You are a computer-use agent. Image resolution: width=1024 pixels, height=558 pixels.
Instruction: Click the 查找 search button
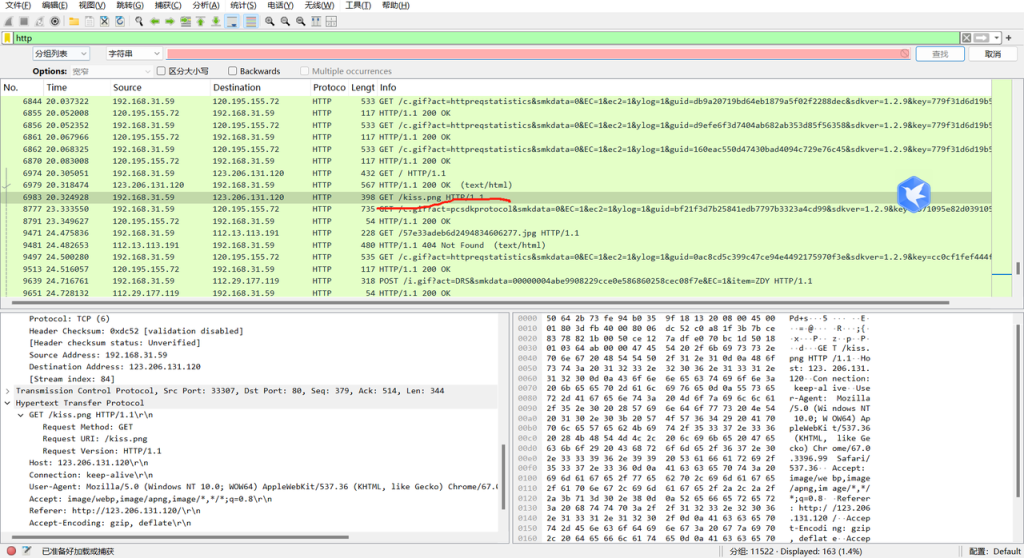click(x=940, y=54)
